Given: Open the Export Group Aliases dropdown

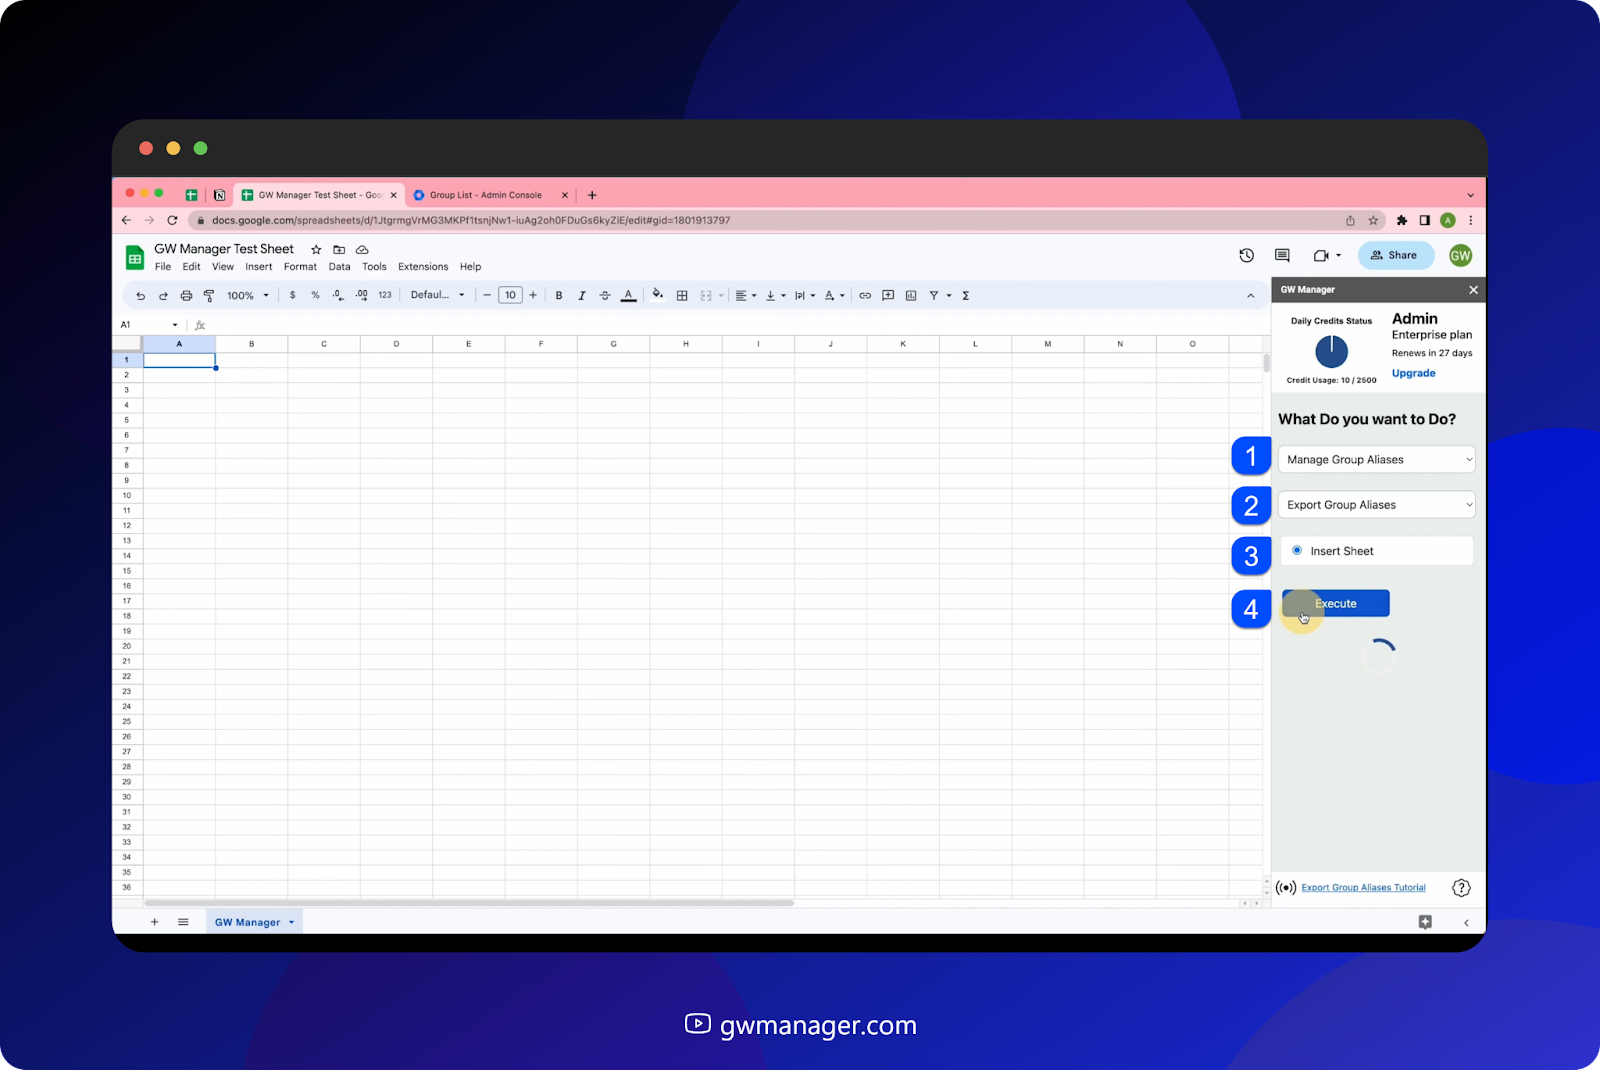Looking at the screenshot, I should (x=1377, y=505).
